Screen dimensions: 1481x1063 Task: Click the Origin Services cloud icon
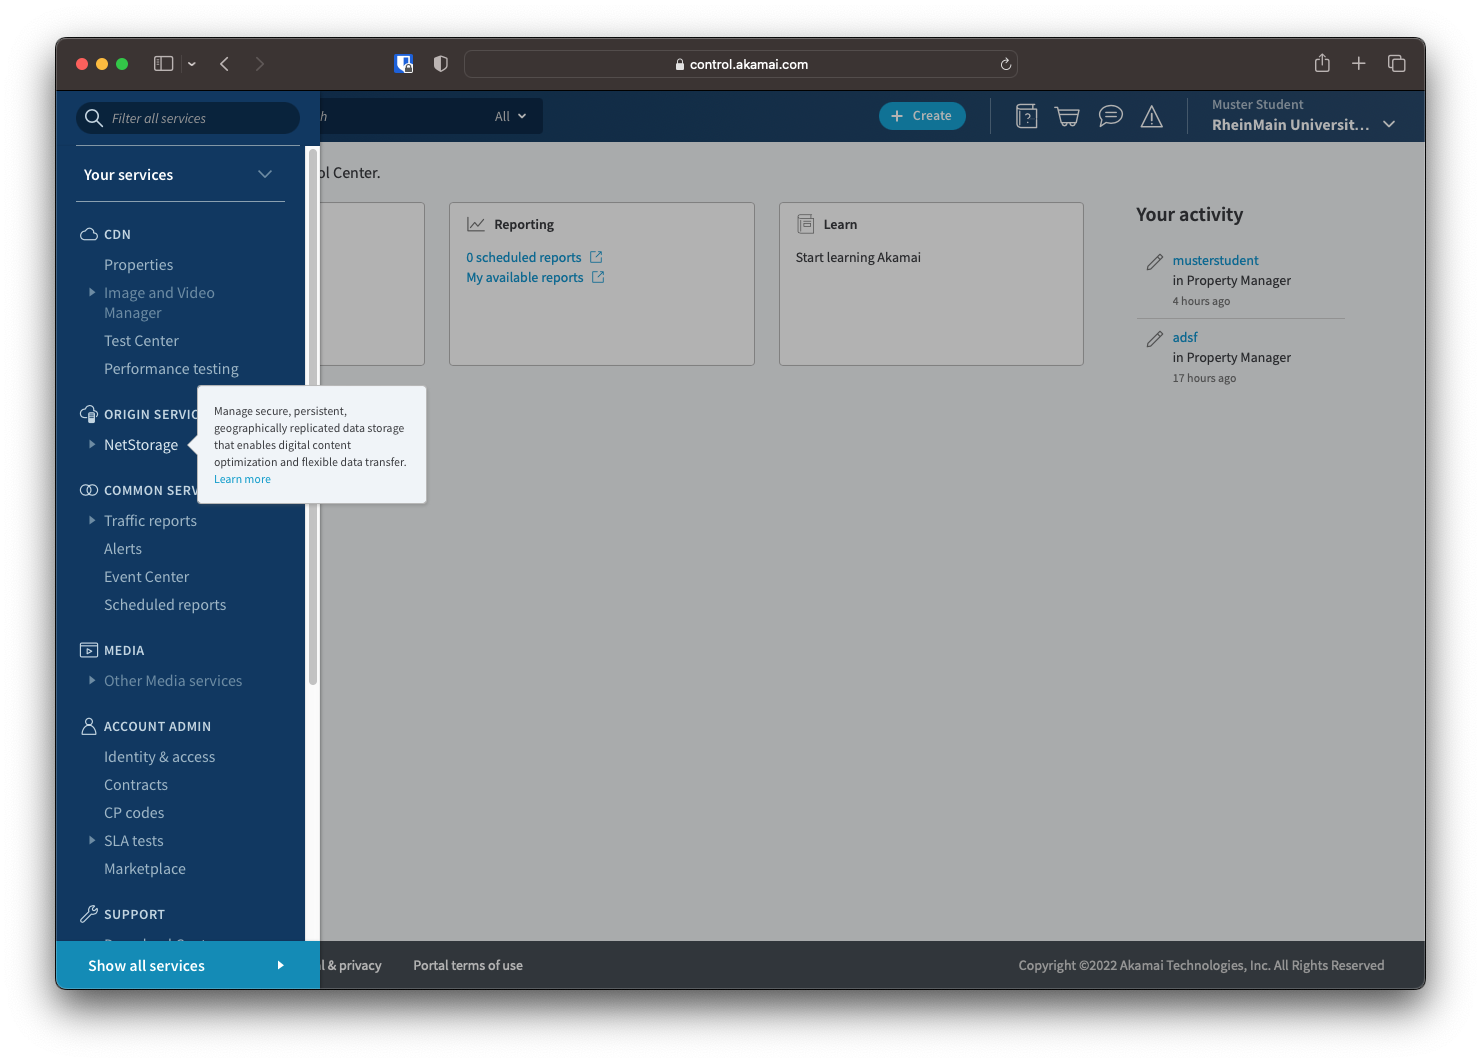pyautogui.click(x=89, y=414)
